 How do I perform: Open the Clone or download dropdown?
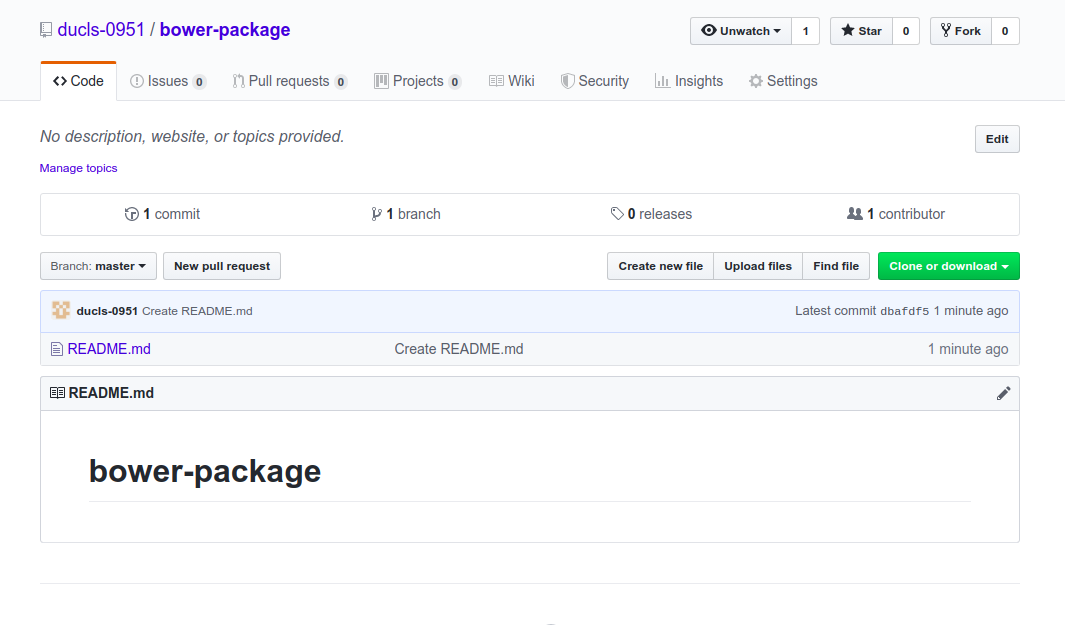[948, 266]
